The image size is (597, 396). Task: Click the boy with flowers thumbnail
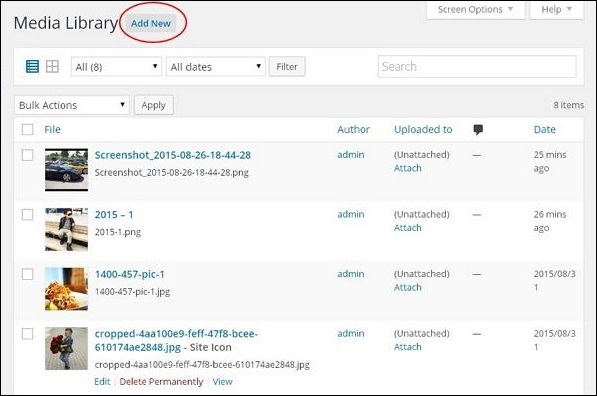(x=67, y=348)
